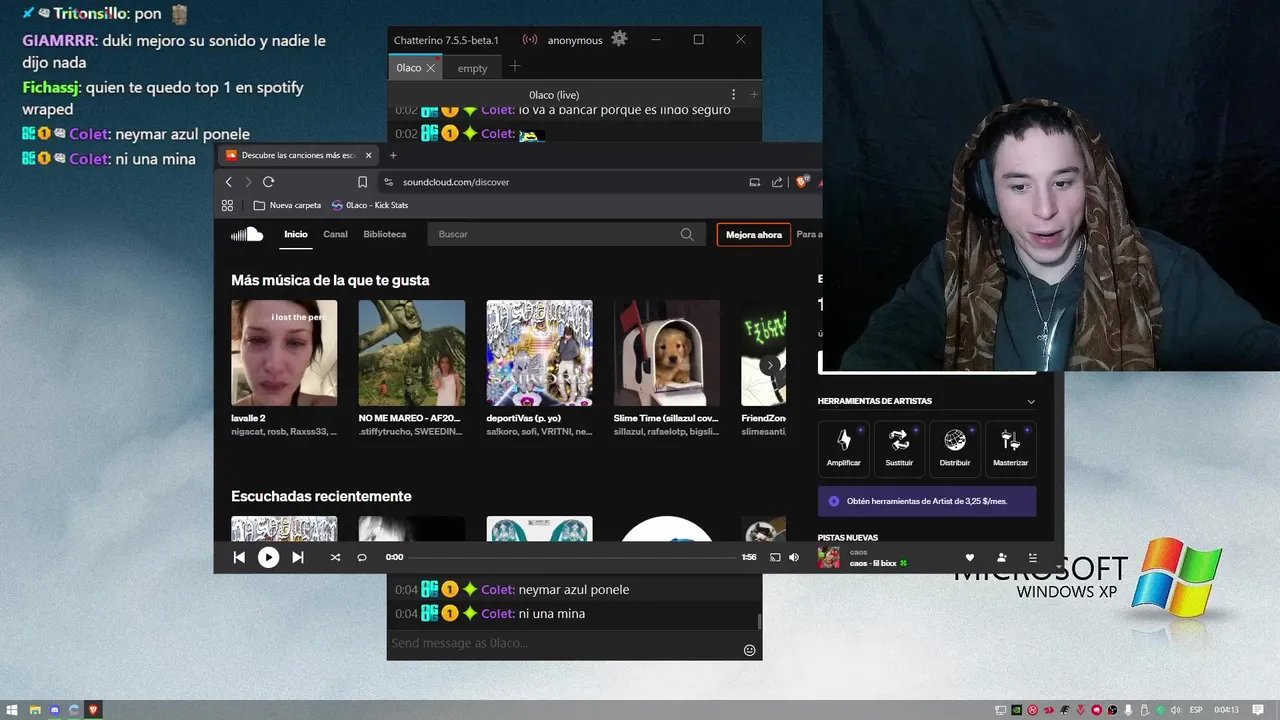The image size is (1280, 720).
Task: Click the playback progress bar
Action: tap(573, 557)
